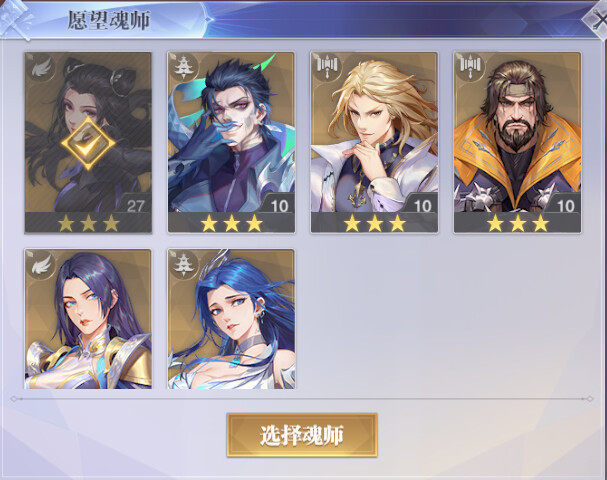The height and width of the screenshot is (480, 607).
Task: Select the blue-haired masked man soul master
Action: click(231, 142)
